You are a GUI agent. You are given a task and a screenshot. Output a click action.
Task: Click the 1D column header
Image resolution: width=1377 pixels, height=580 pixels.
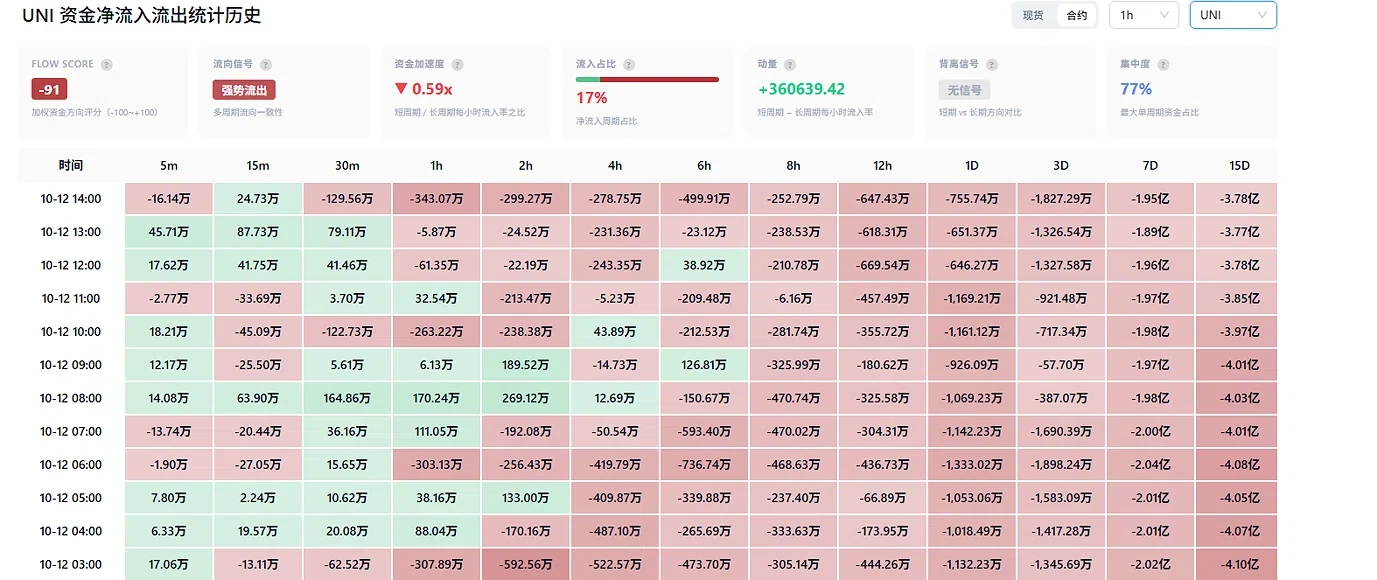[x=972, y=165]
